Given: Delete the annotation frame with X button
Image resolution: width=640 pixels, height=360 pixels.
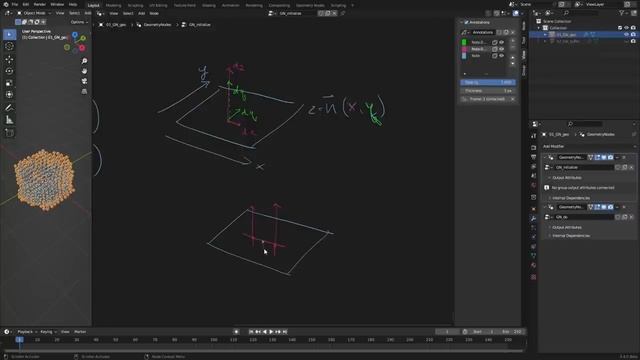Looking at the screenshot, I should coord(513,99).
